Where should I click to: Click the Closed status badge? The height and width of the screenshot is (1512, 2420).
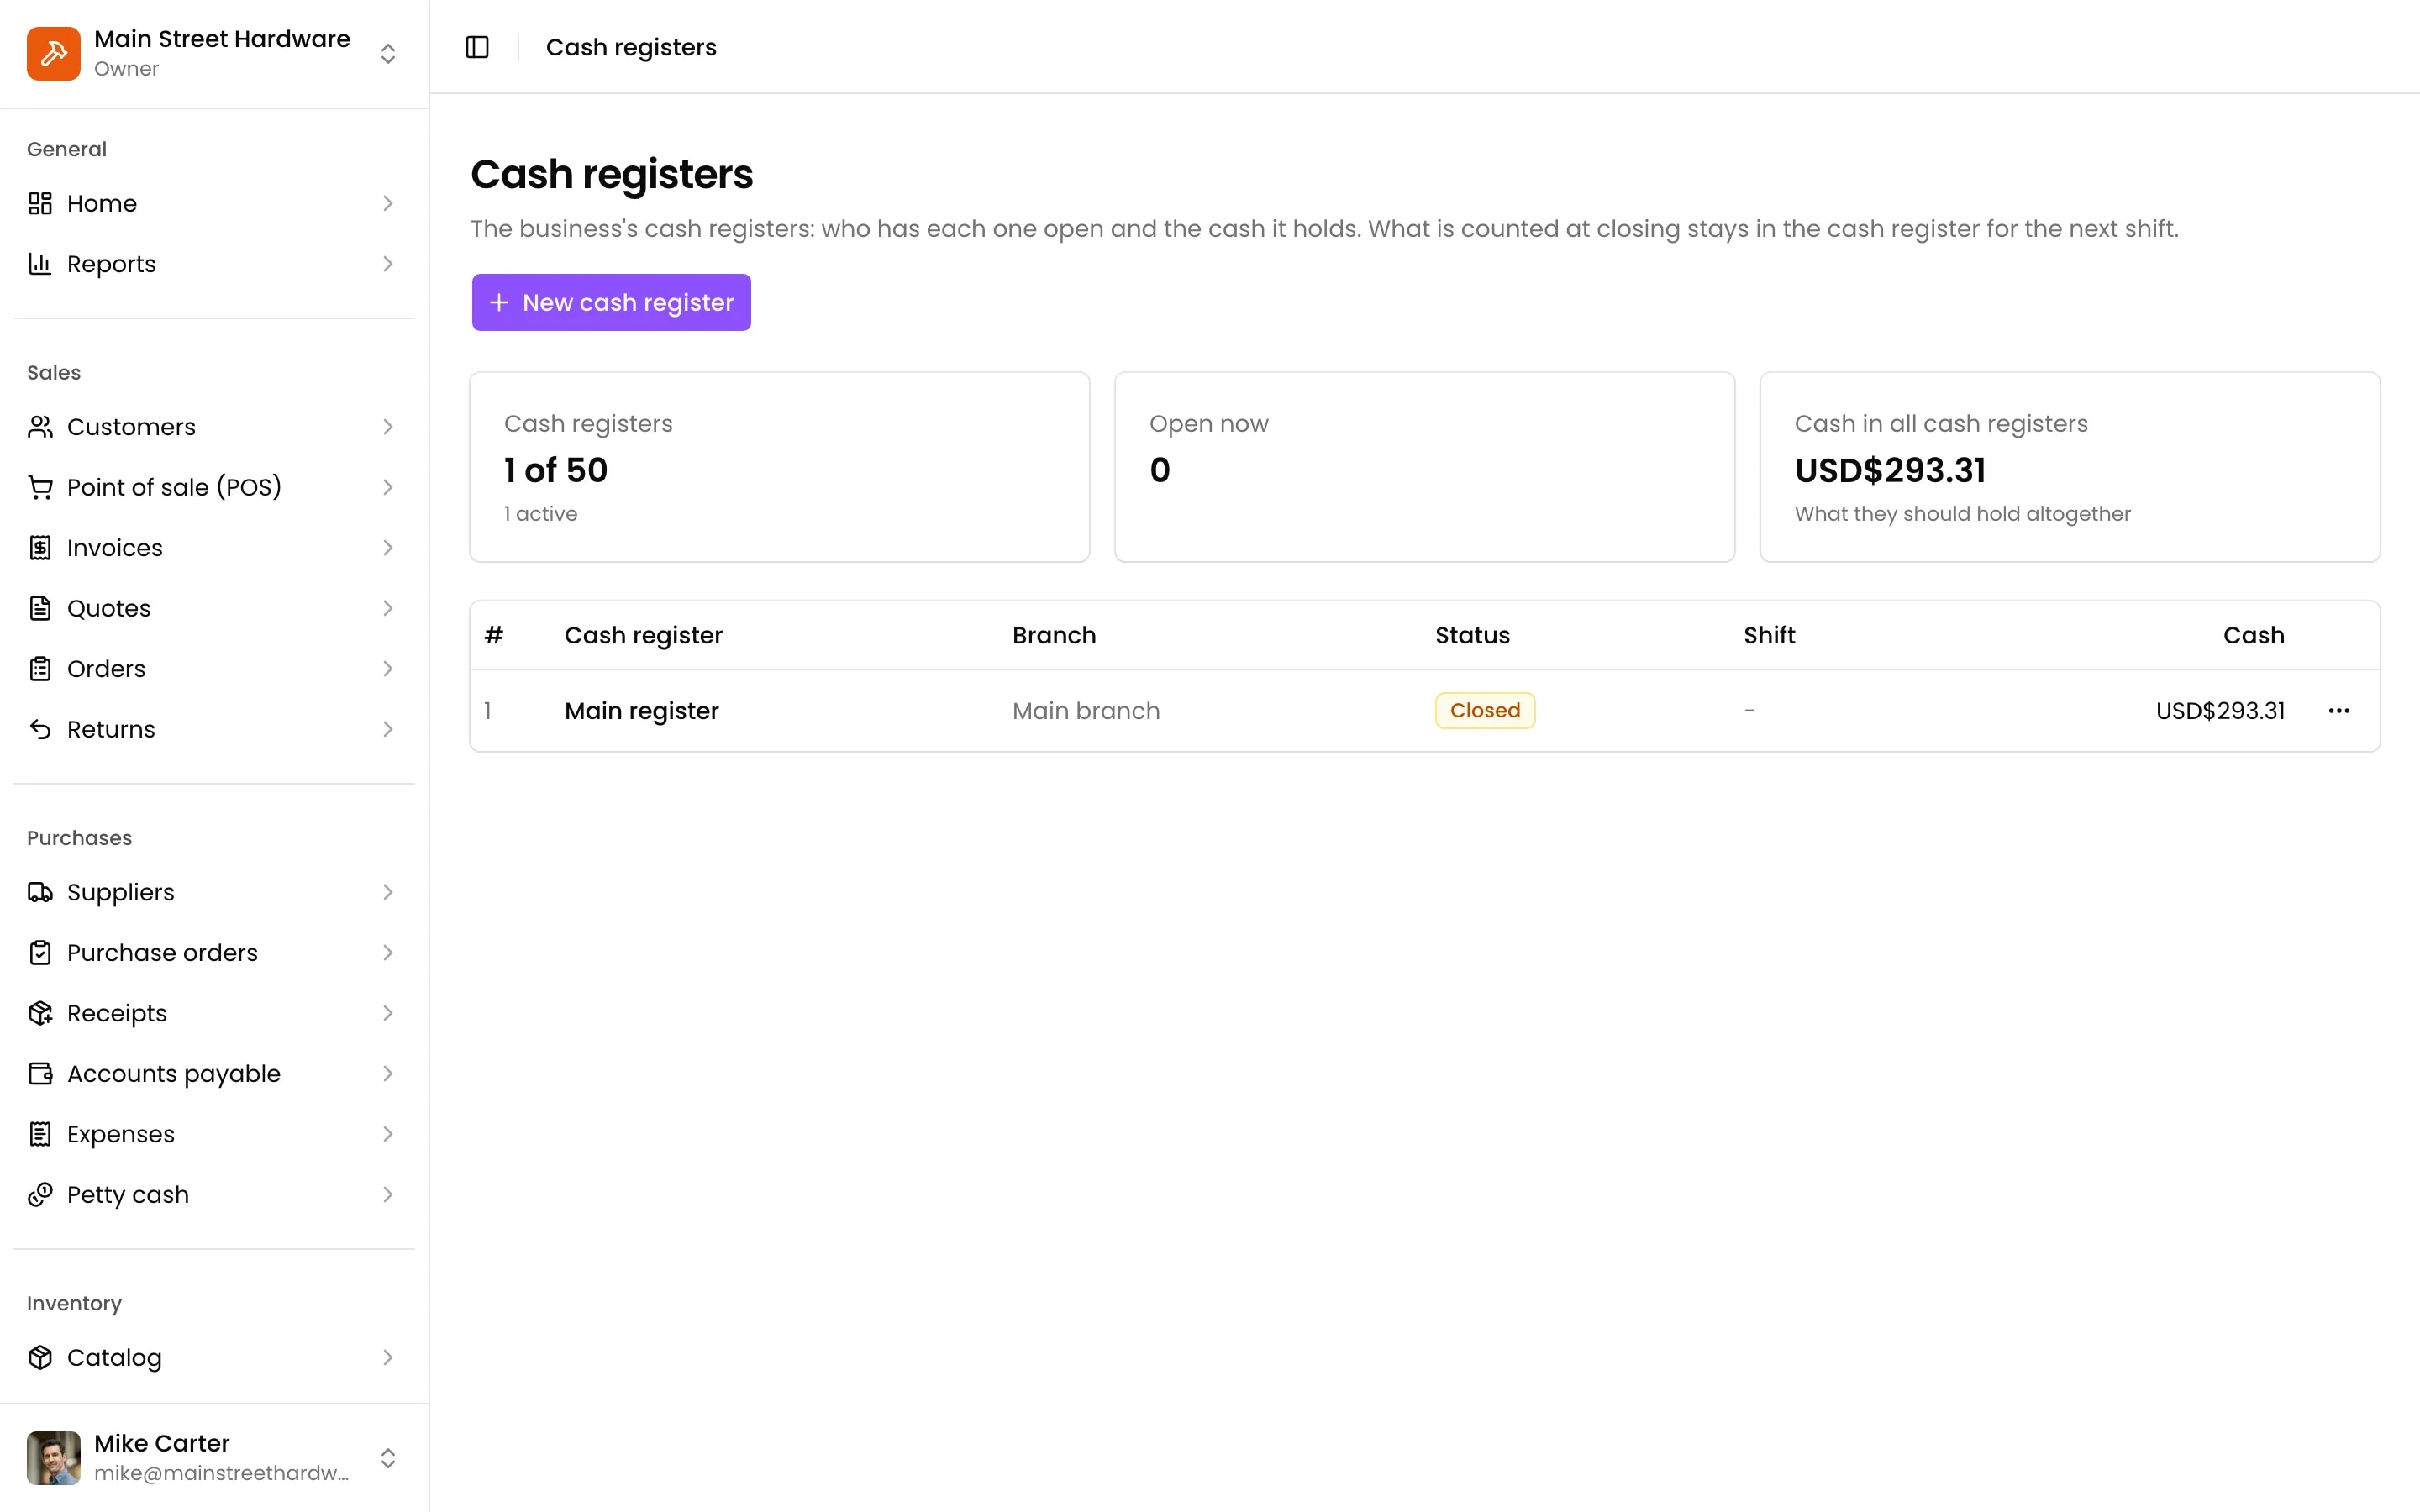(x=1485, y=711)
